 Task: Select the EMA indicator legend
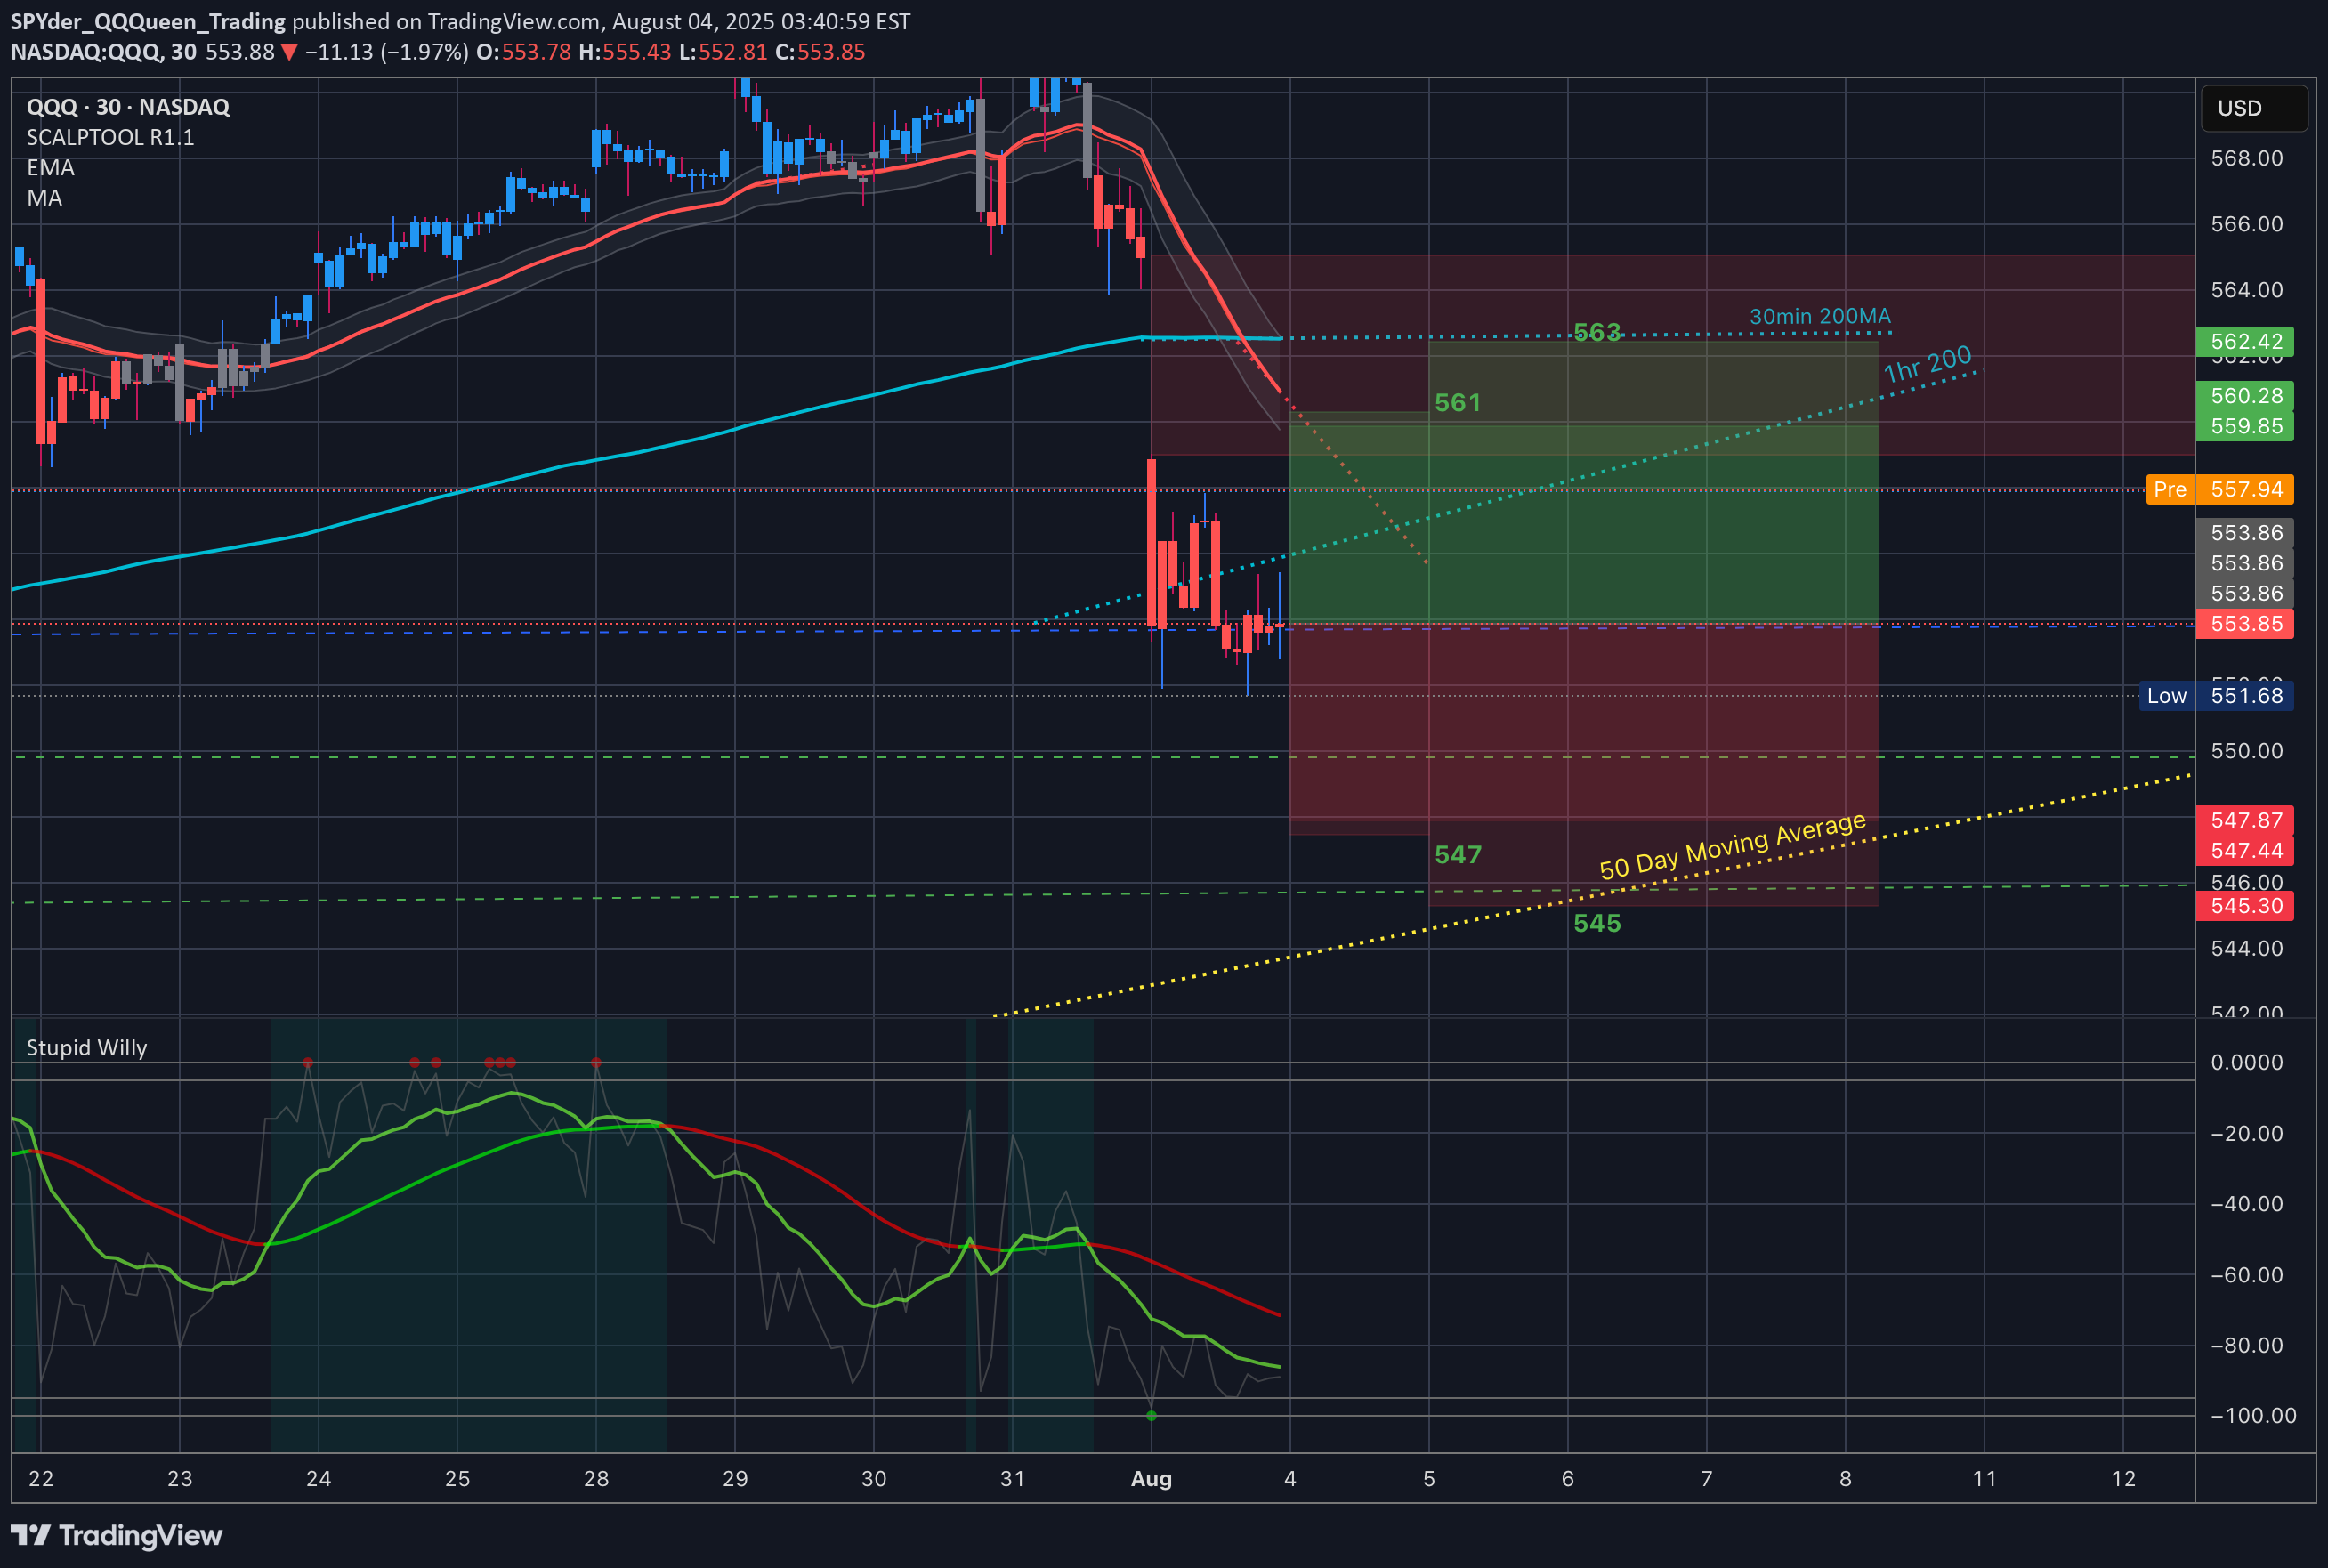click(x=50, y=167)
